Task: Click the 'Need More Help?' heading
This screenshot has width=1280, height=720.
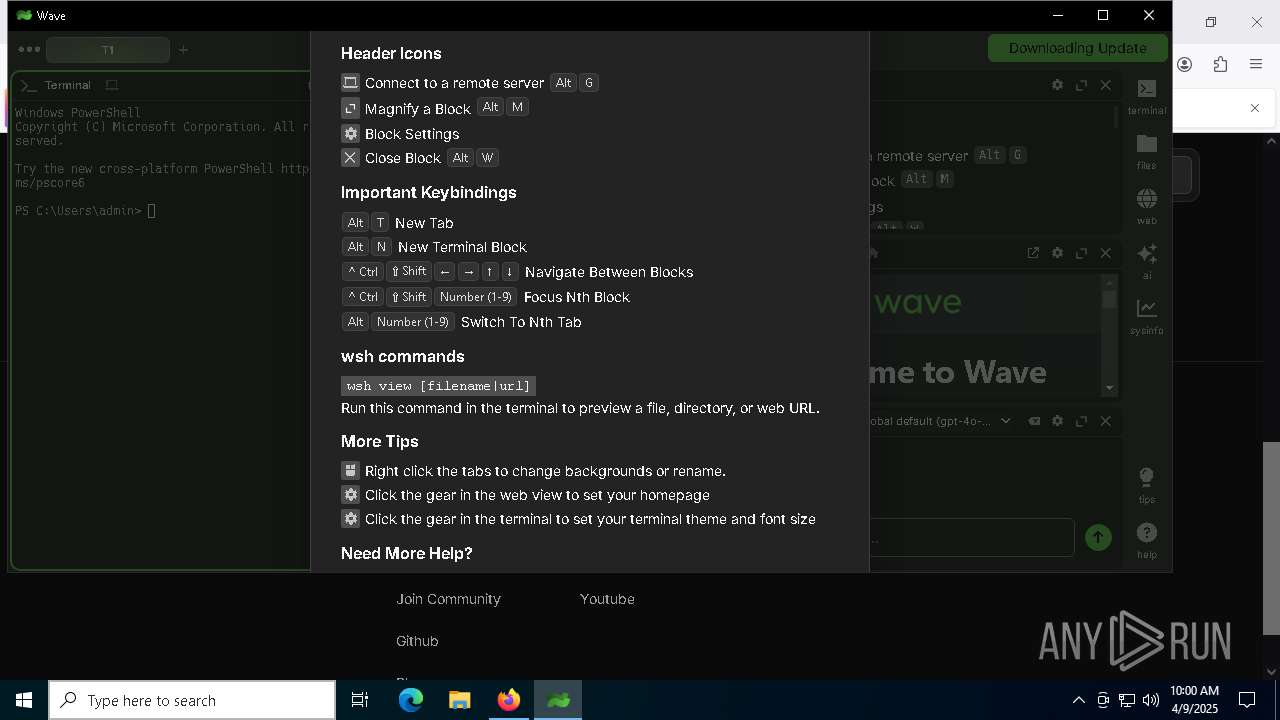Action: [407, 553]
